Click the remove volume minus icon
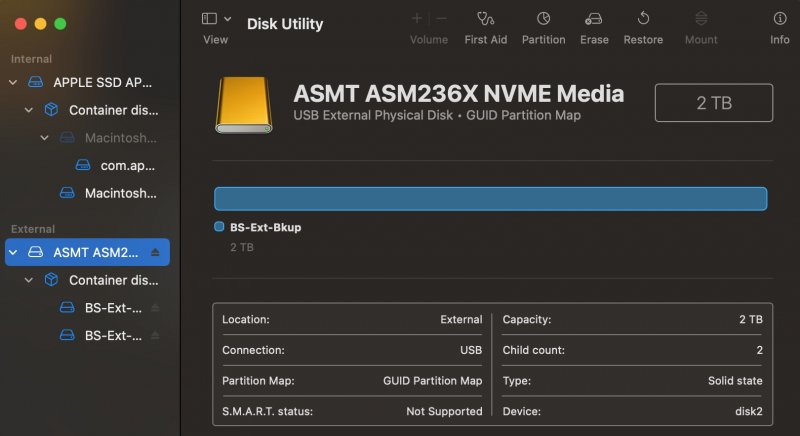Viewport: 800px width, 436px height. pos(441,18)
